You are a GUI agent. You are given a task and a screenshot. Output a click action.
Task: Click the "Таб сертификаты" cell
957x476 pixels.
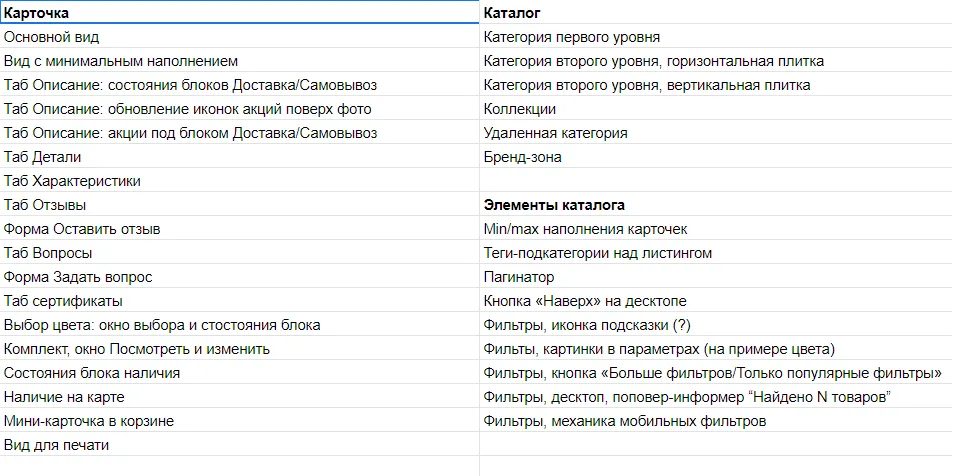63,301
